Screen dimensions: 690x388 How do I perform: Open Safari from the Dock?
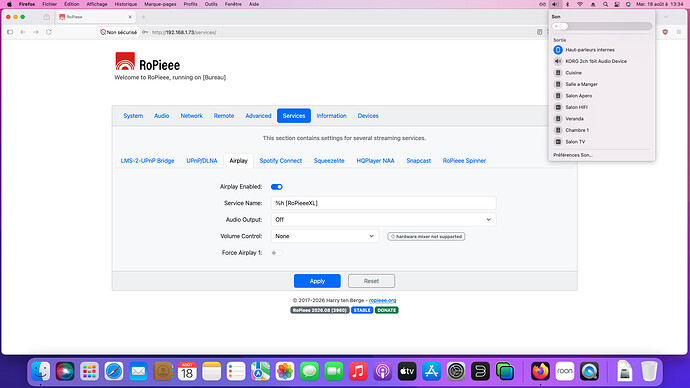pos(114,371)
